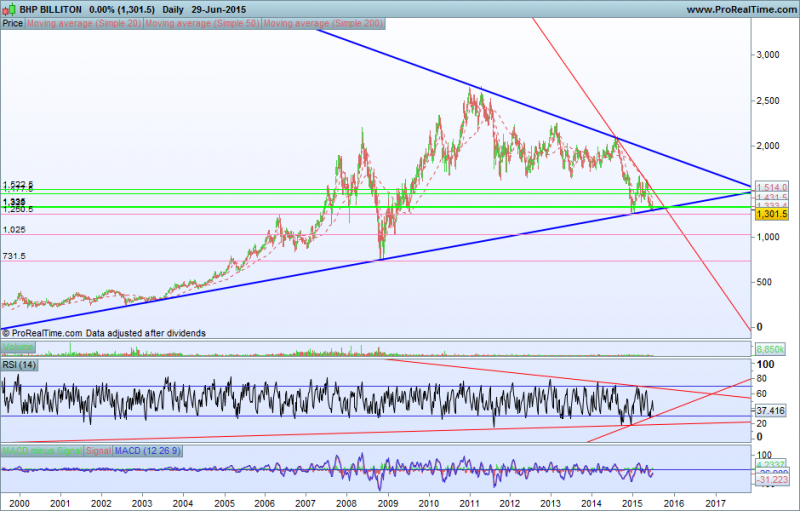
Task: Open Moving average (Simple 20) settings
Action: click(84, 21)
